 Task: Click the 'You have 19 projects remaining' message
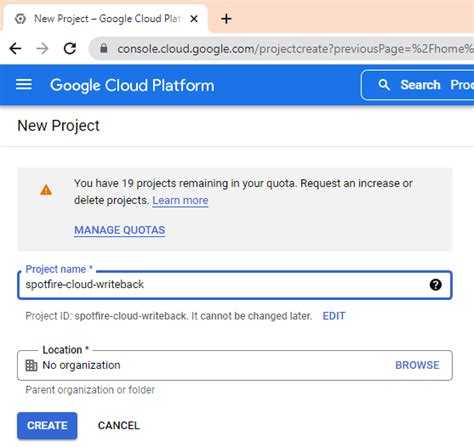point(243,192)
